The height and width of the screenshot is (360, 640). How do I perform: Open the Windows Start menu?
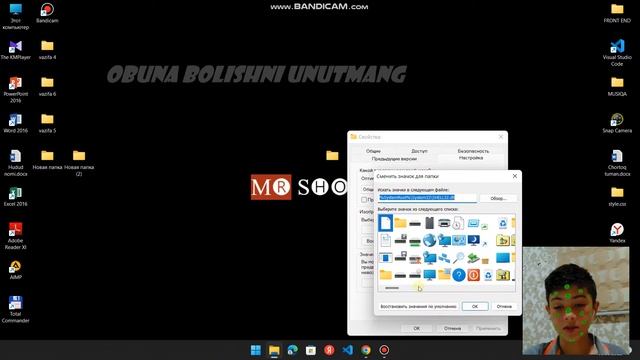coord(256,350)
